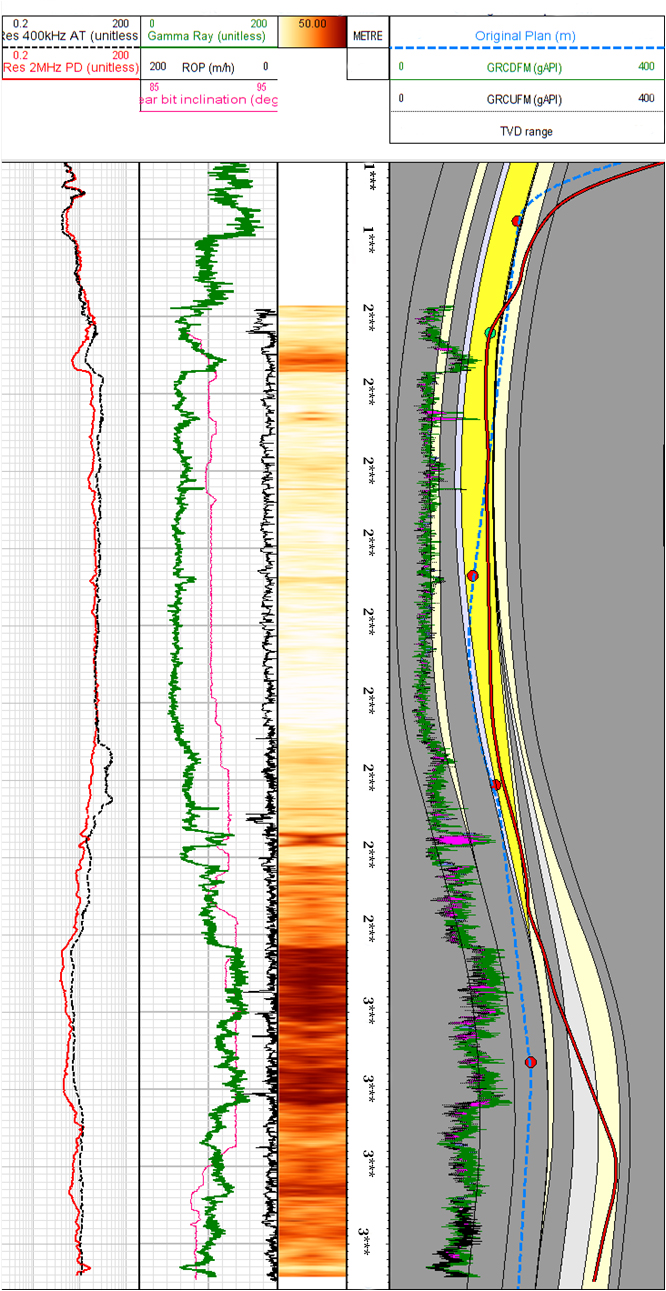Select the second red marker from the top

[x=473, y=576]
